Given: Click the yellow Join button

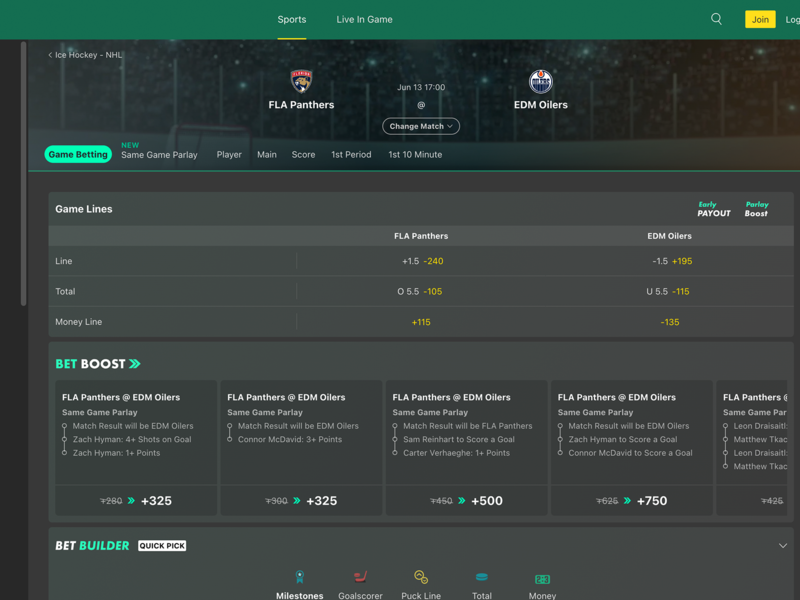Looking at the screenshot, I should click(x=760, y=19).
